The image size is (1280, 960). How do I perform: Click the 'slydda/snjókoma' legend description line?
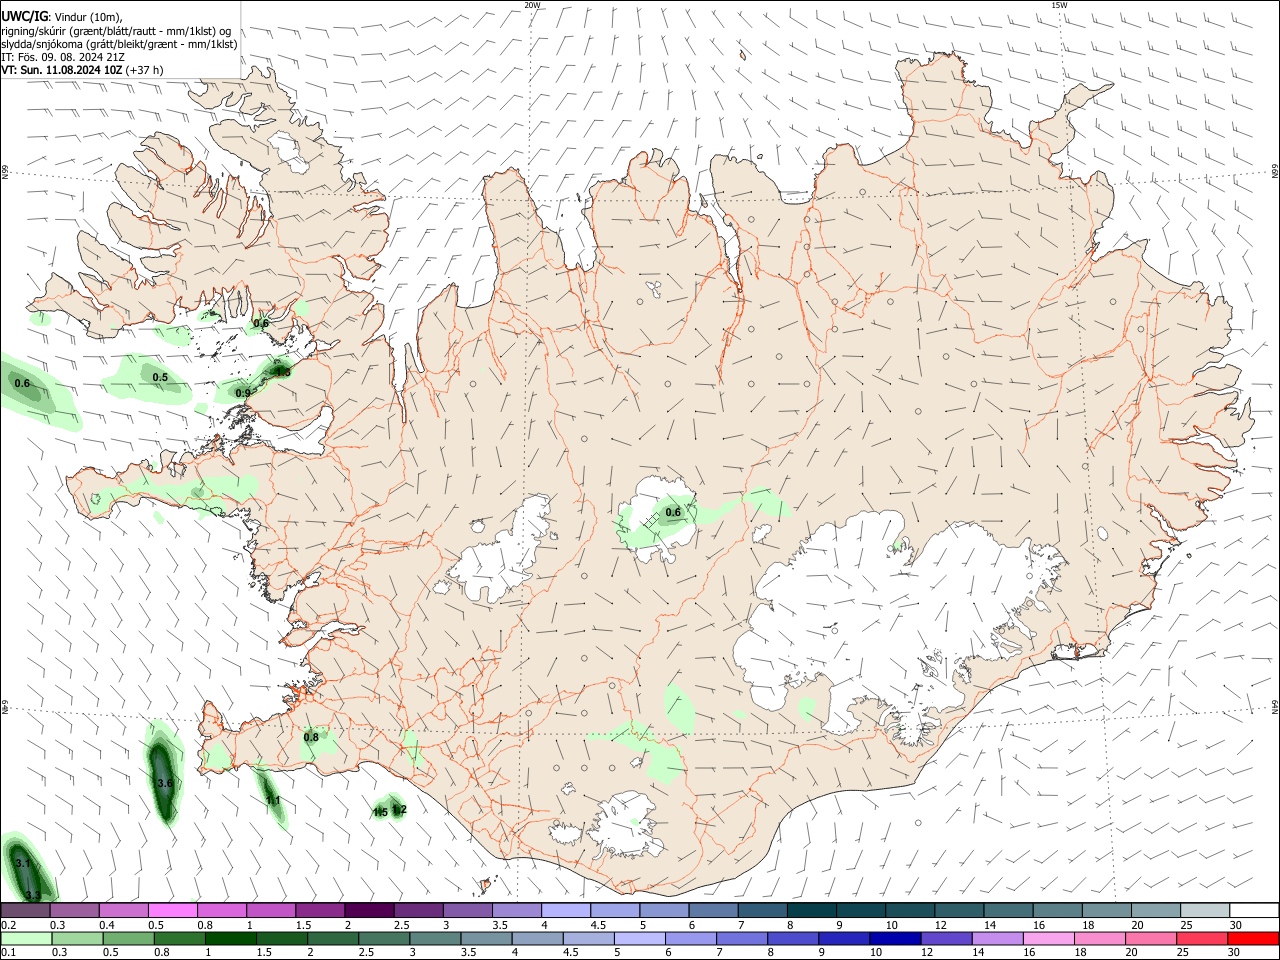pos(119,44)
